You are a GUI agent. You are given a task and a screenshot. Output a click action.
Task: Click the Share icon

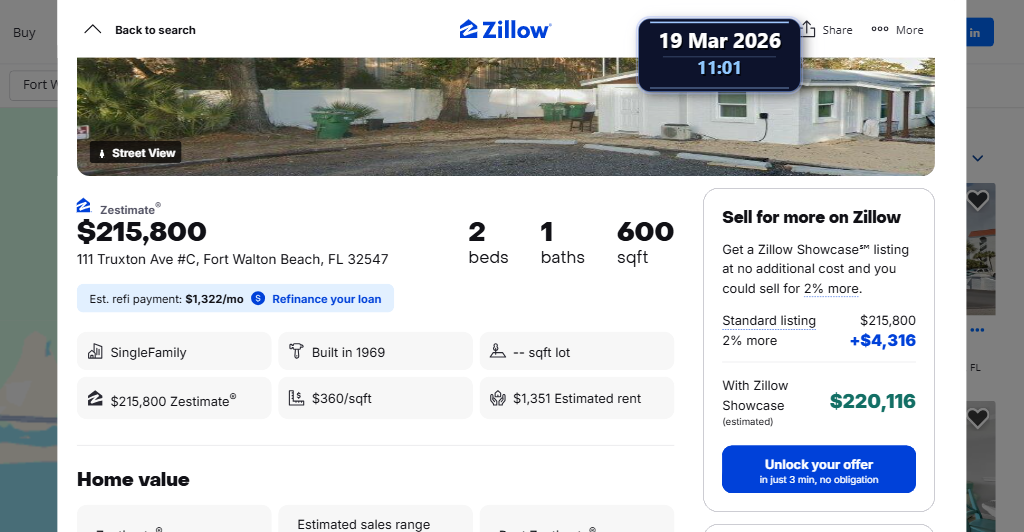810,30
